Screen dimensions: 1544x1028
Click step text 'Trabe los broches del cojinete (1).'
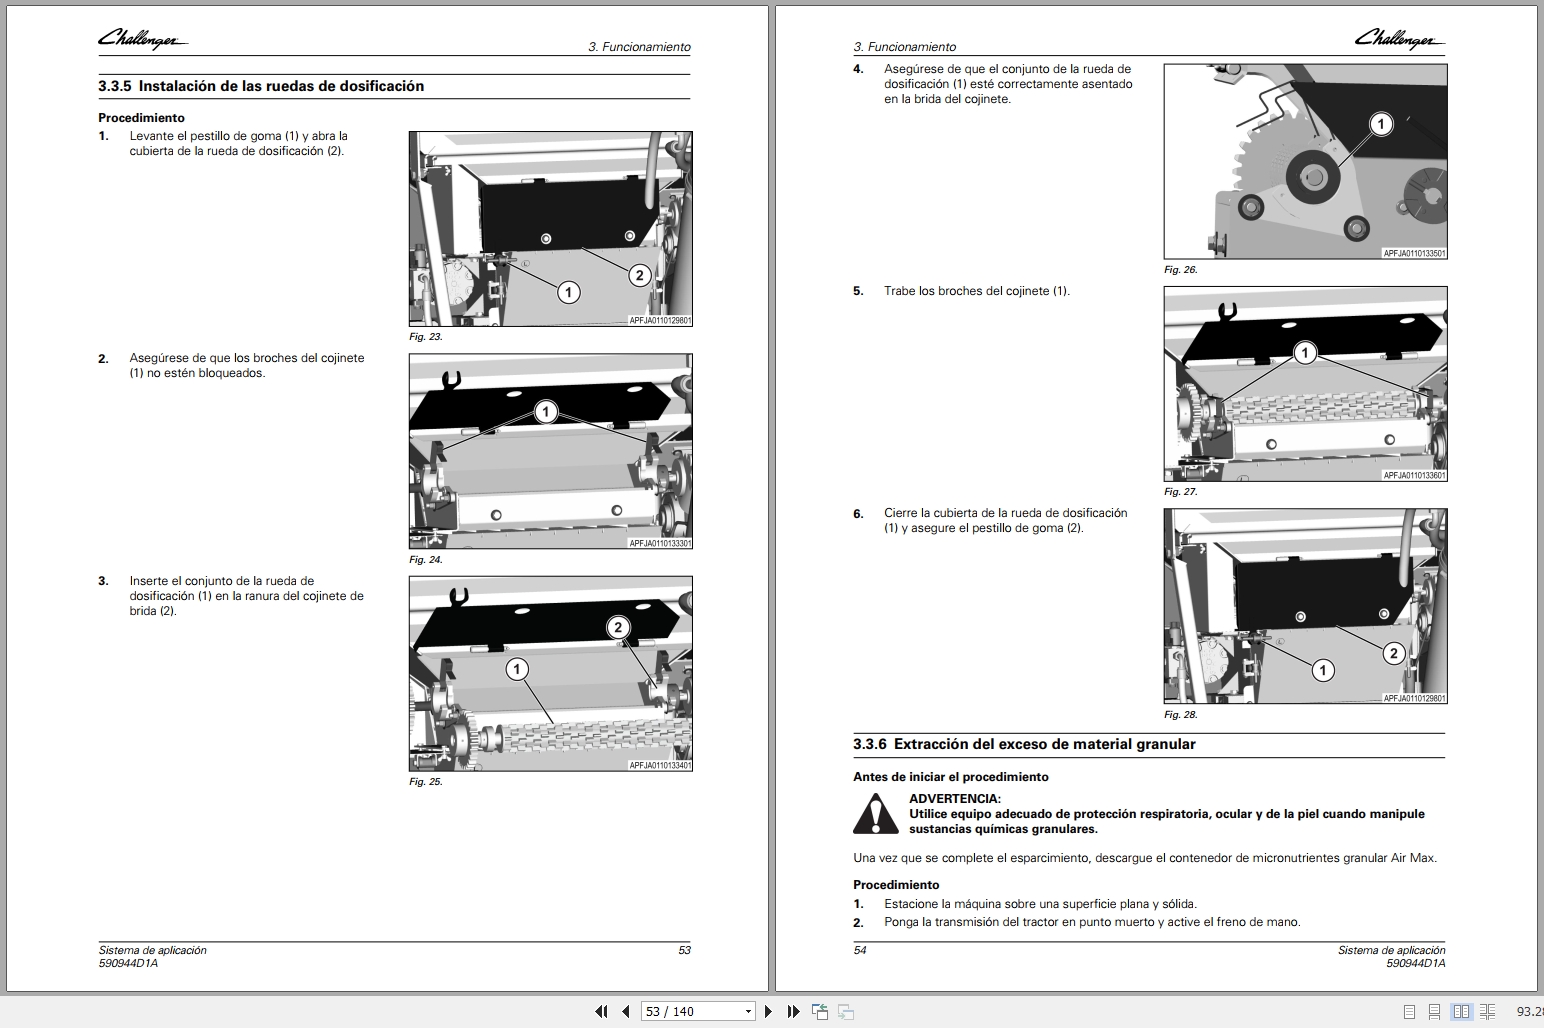pos(976,291)
